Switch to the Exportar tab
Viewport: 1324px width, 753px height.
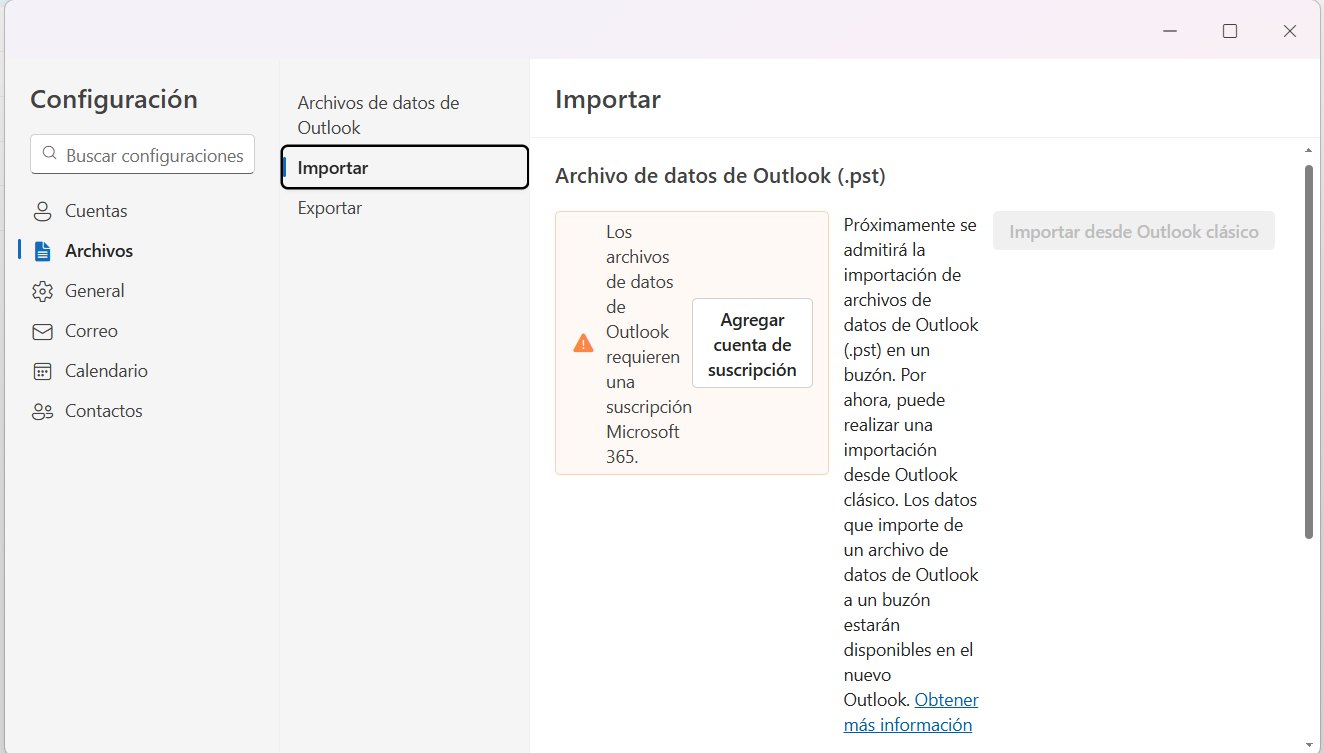[330, 207]
